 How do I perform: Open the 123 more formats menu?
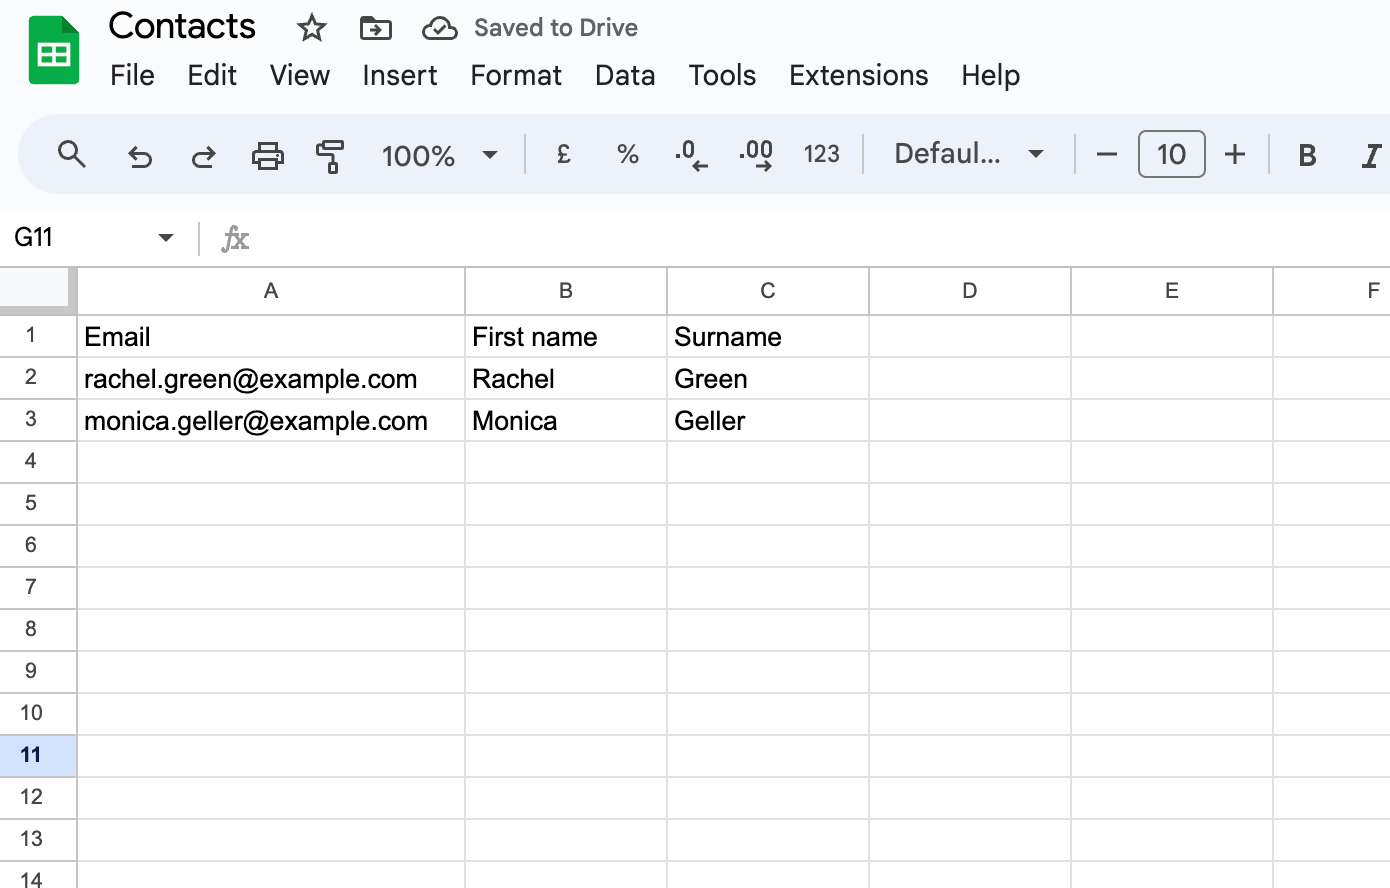pyautogui.click(x=822, y=154)
